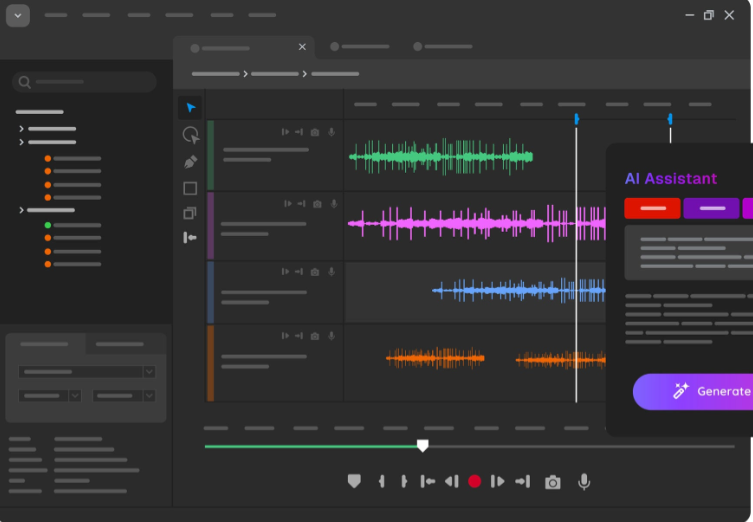The height and width of the screenshot is (522, 753).
Task: Jump to end in transport bar
Action: pyautogui.click(x=522, y=481)
